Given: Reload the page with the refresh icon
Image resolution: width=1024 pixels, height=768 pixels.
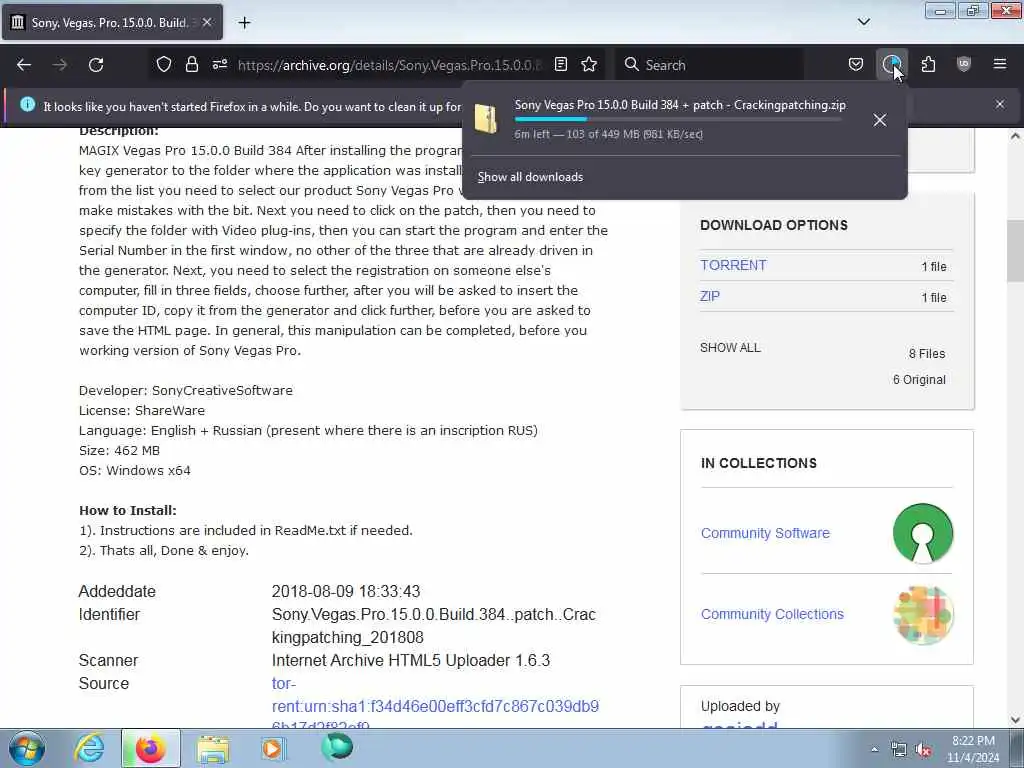Looking at the screenshot, I should (x=96, y=65).
